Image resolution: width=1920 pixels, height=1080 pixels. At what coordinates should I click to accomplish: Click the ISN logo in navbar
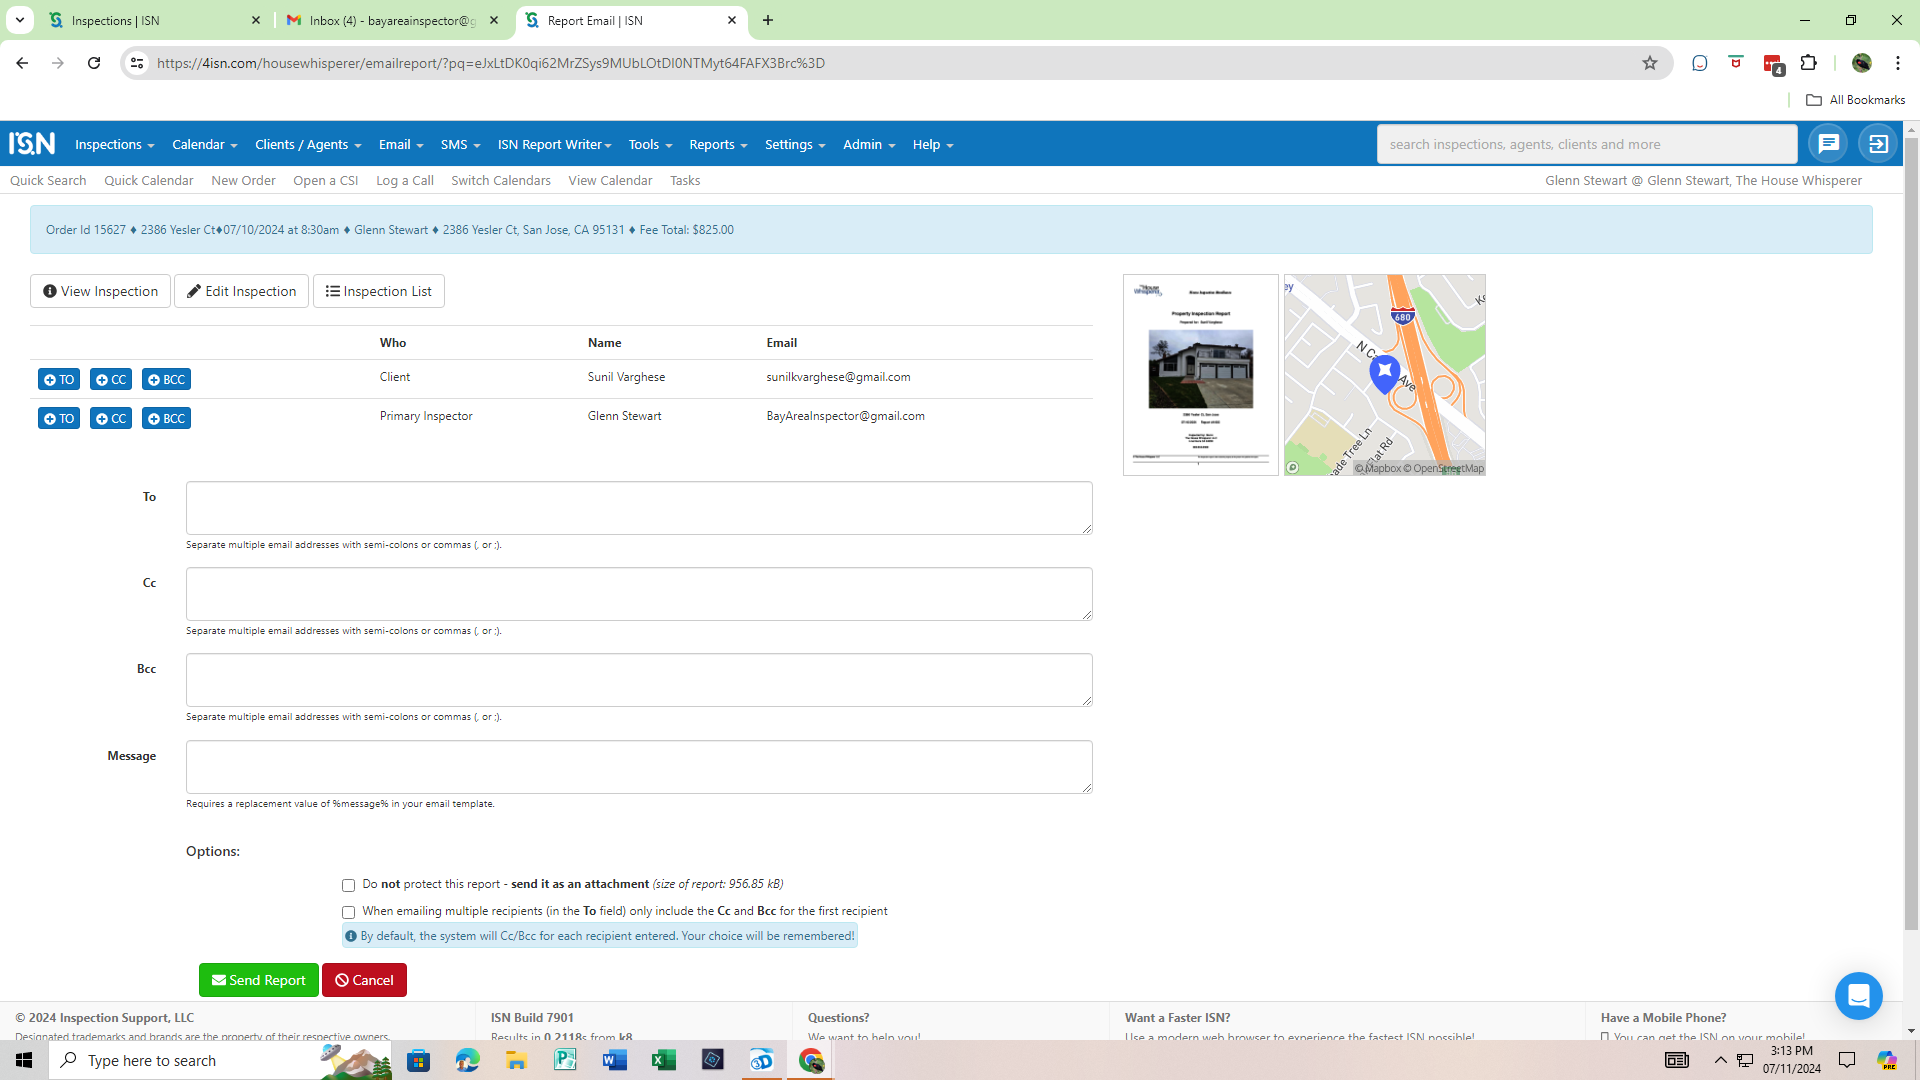tap(32, 144)
